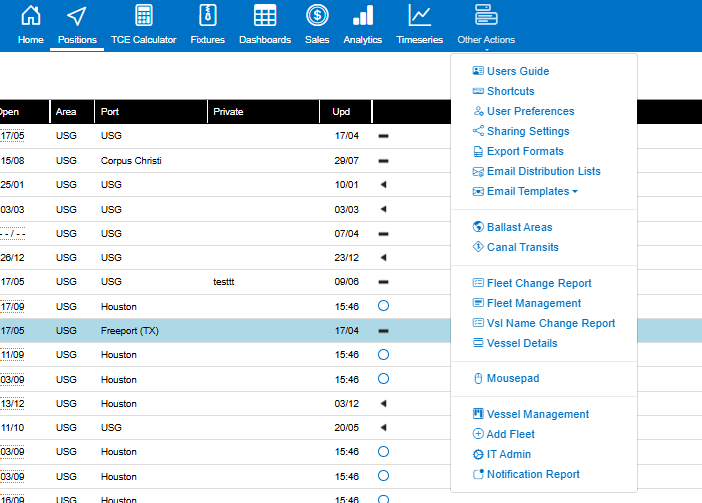The height and width of the screenshot is (503, 702).
Task: Open the Home icon in top bar
Action: (31, 17)
